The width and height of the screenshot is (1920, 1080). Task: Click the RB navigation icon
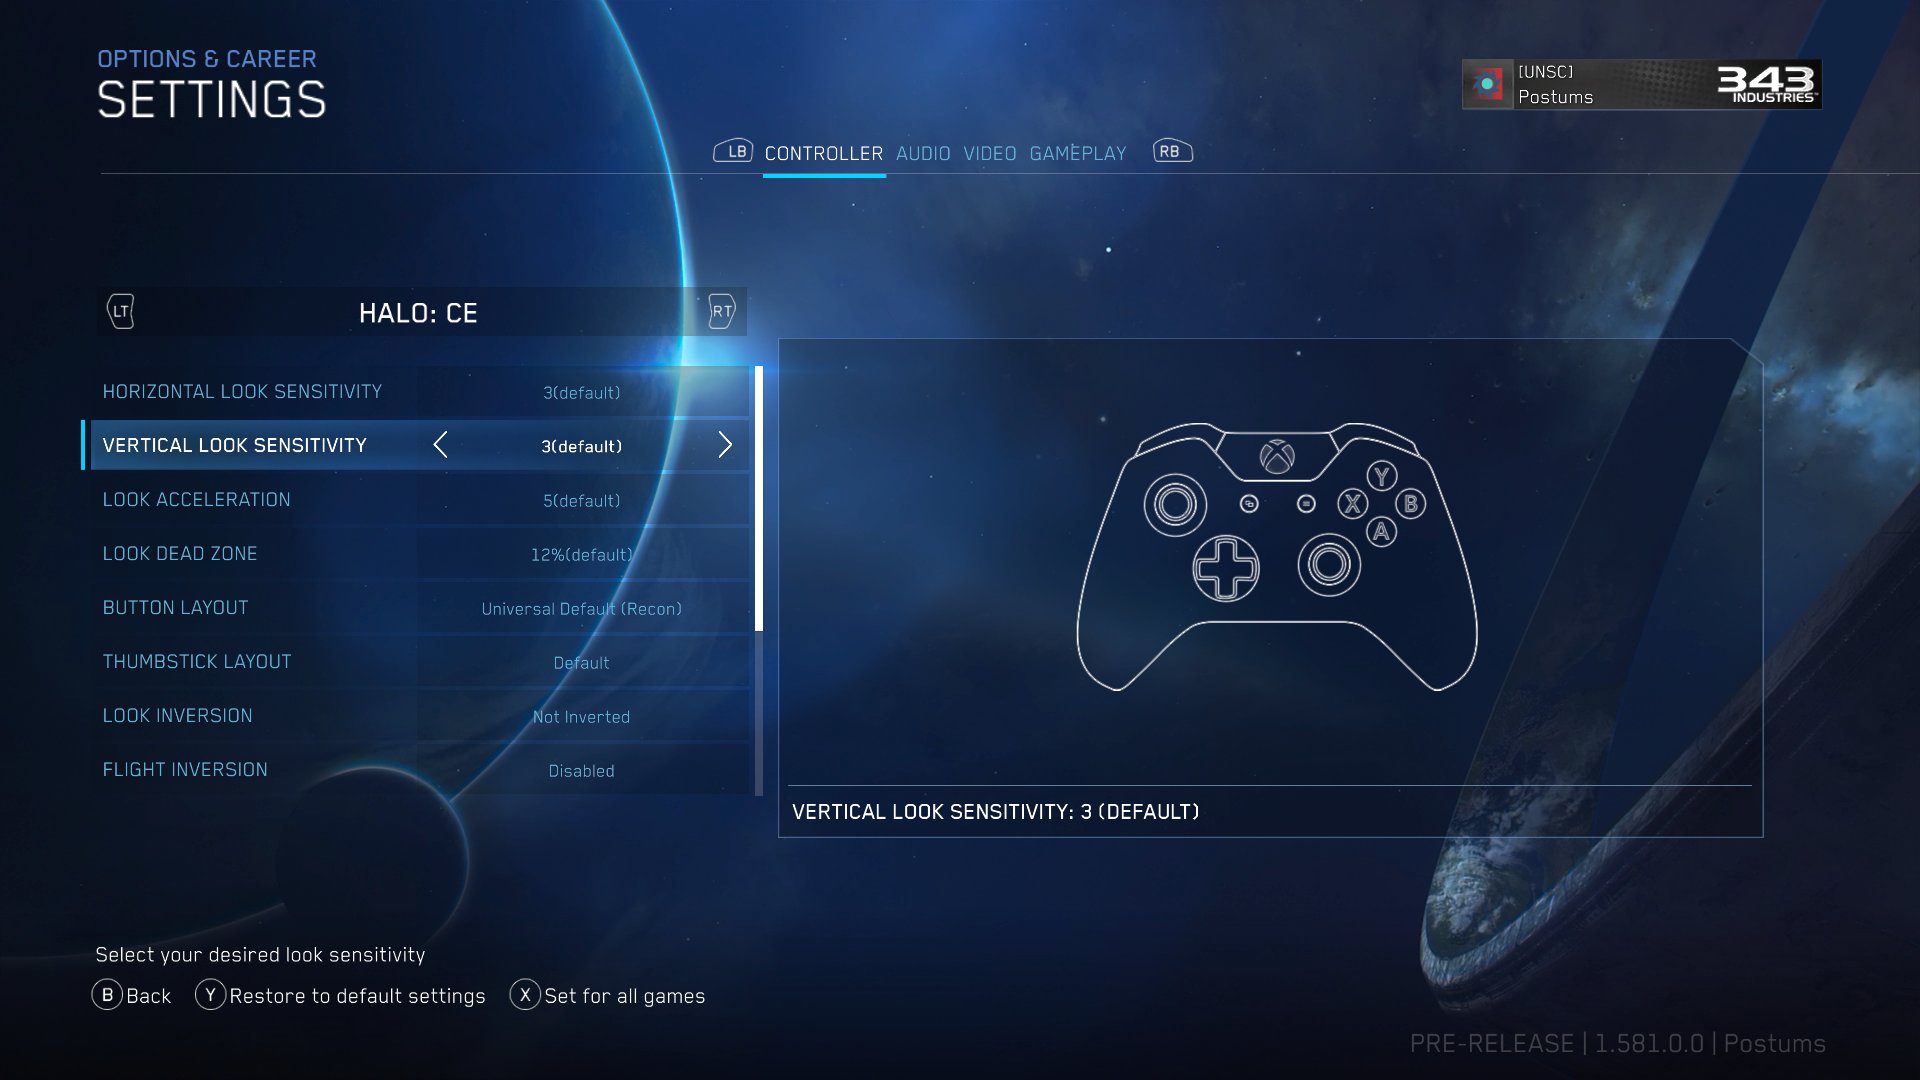1171,152
